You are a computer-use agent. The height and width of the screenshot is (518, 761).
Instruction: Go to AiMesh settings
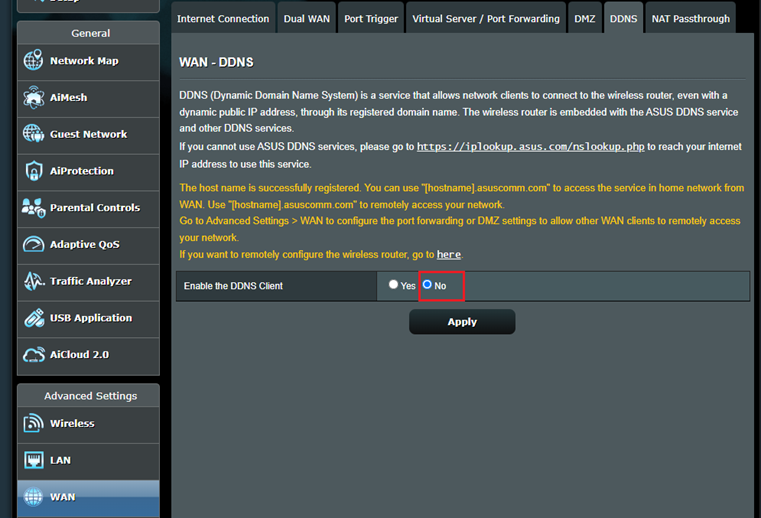[88, 99]
